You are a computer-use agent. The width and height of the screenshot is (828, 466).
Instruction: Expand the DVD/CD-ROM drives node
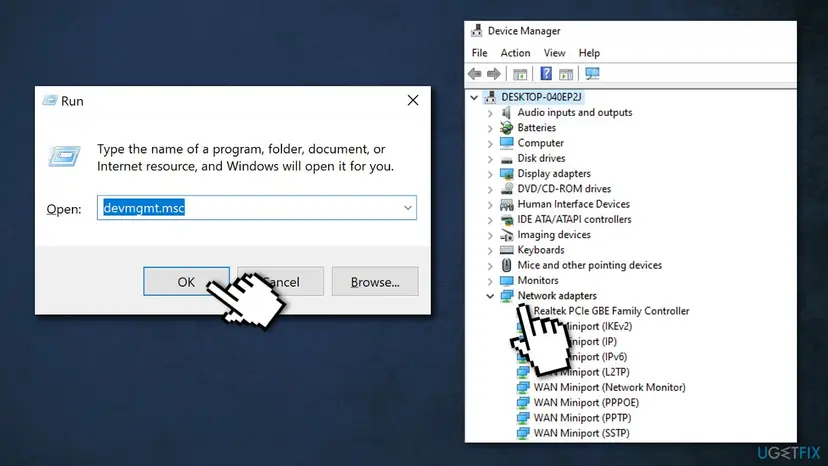490,190
